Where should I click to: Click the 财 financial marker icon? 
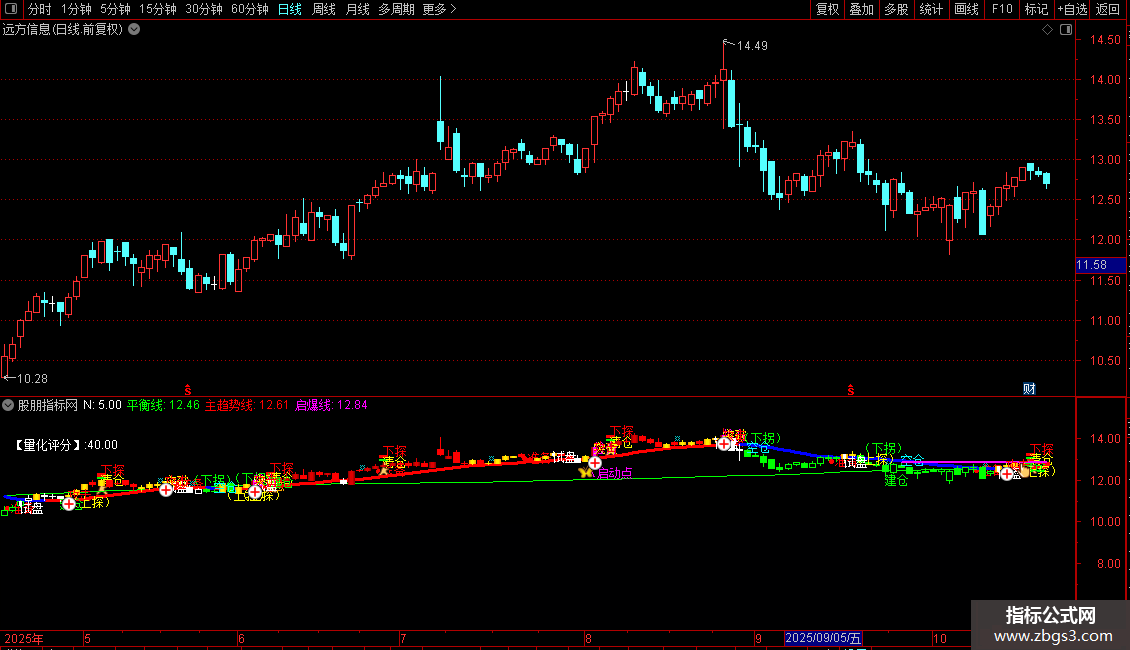point(1029,389)
